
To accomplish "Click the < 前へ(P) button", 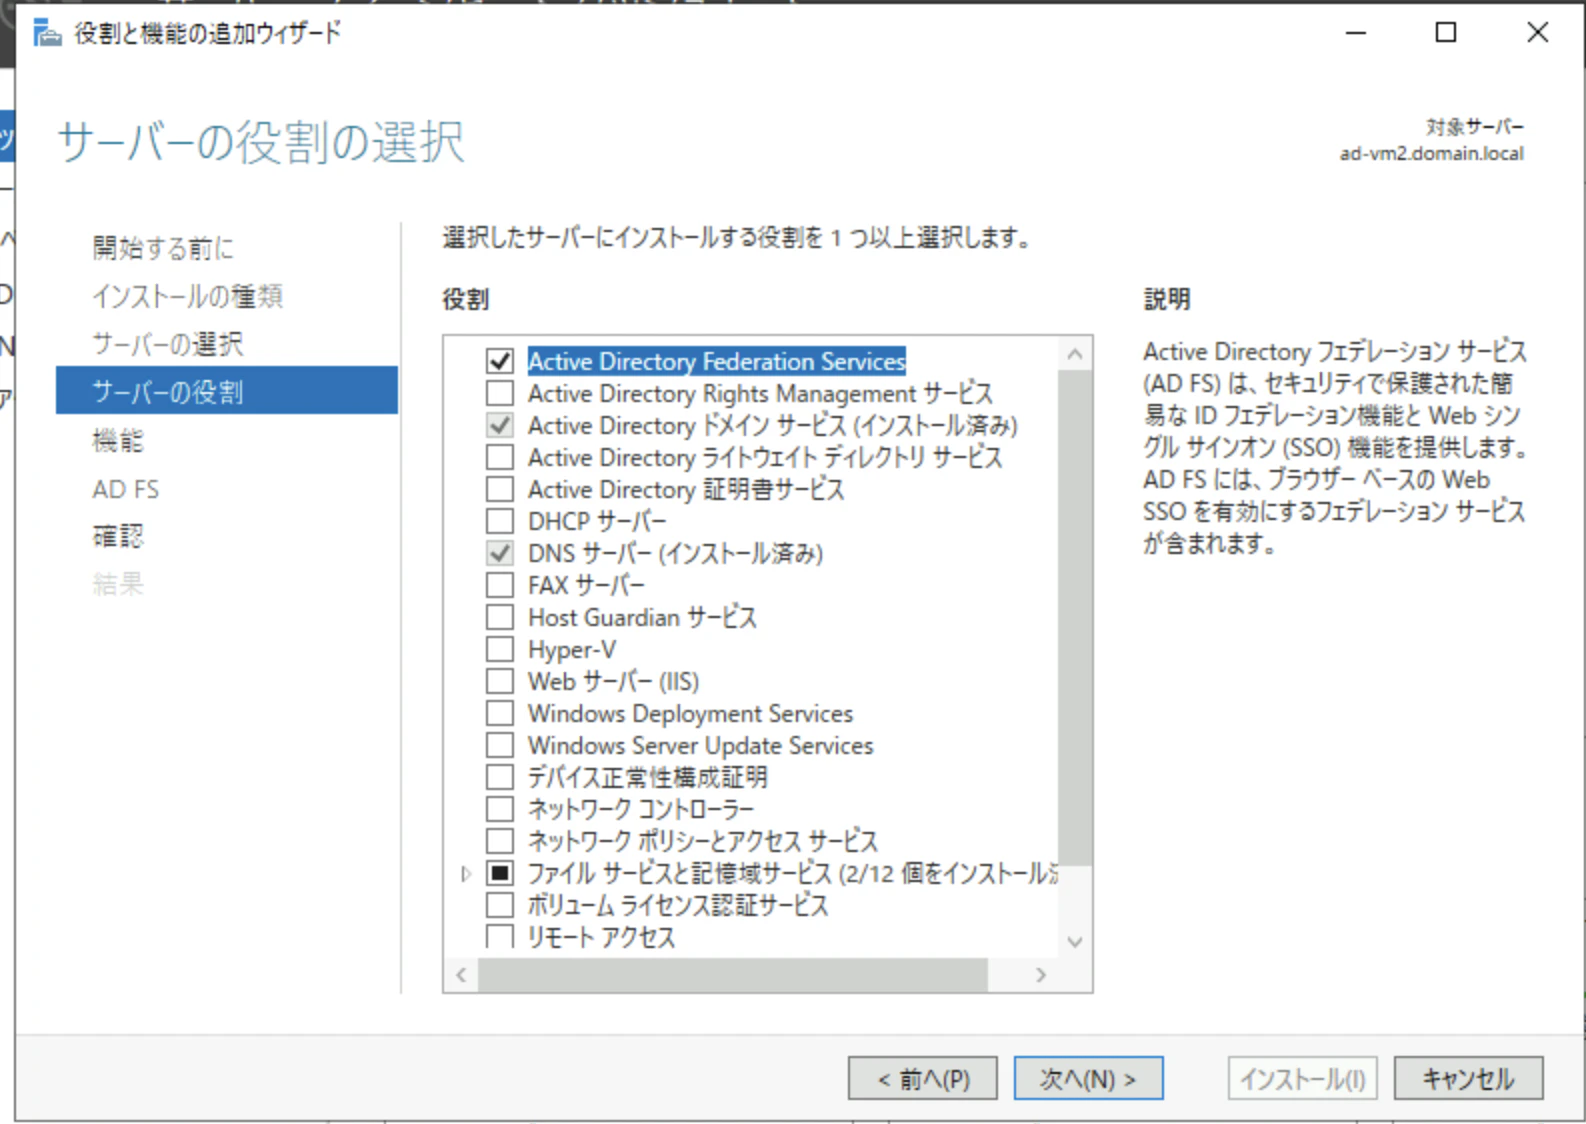I will pos(923,1079).
